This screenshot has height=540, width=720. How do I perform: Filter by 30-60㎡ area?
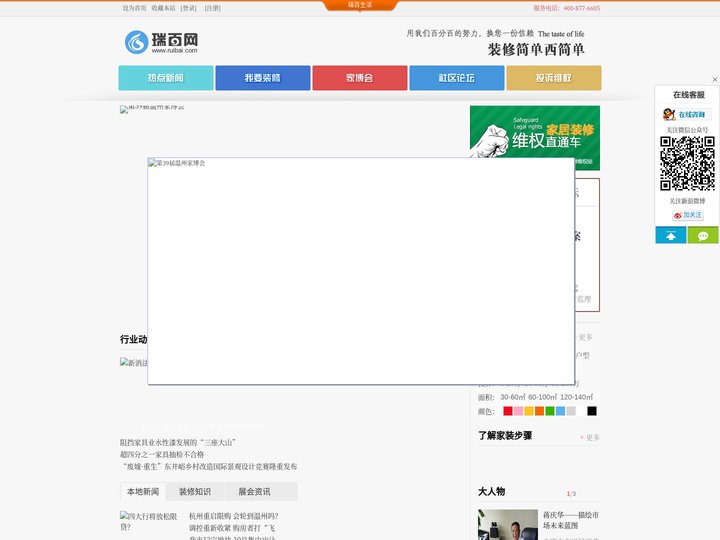512,397
